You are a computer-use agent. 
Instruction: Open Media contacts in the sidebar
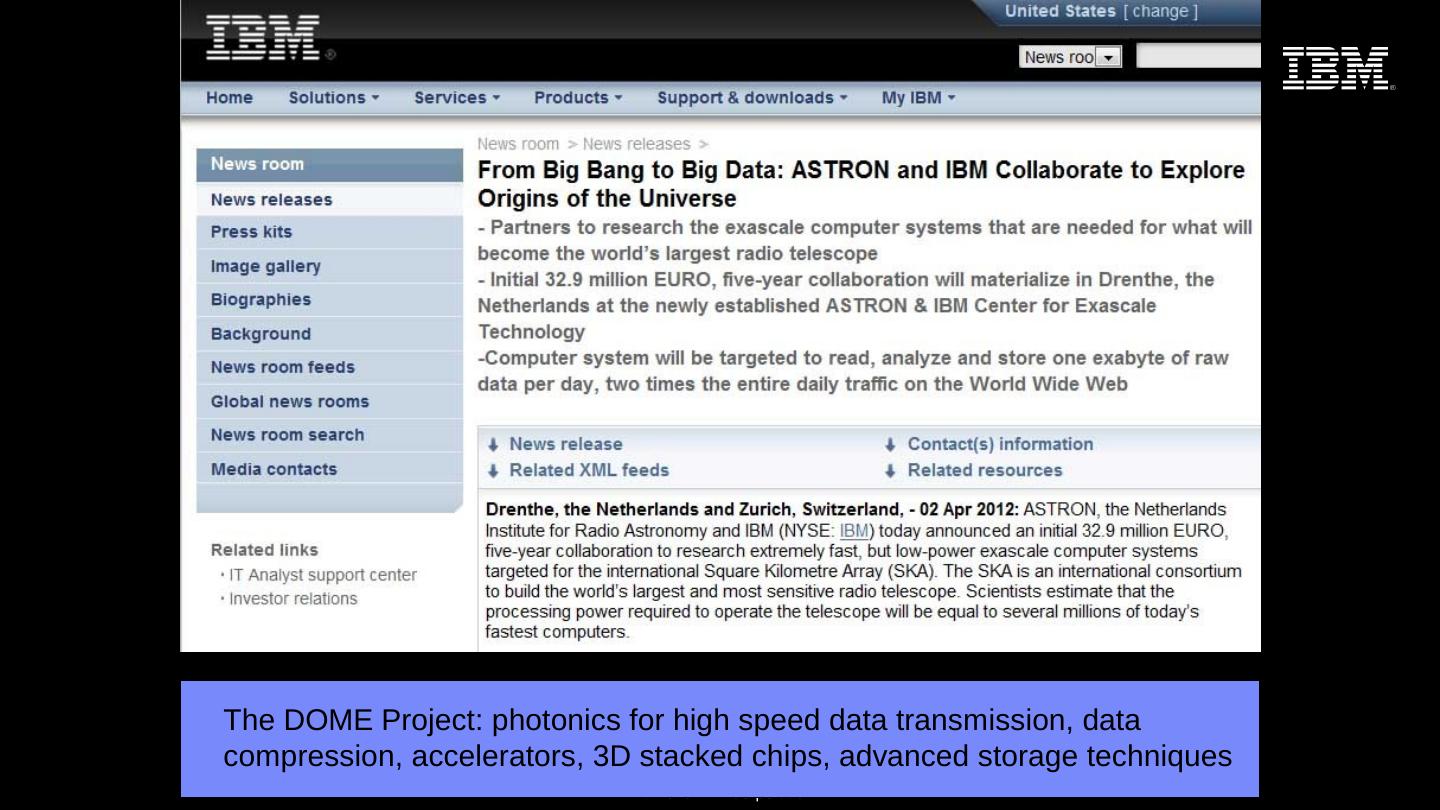[x=330, y=470]
